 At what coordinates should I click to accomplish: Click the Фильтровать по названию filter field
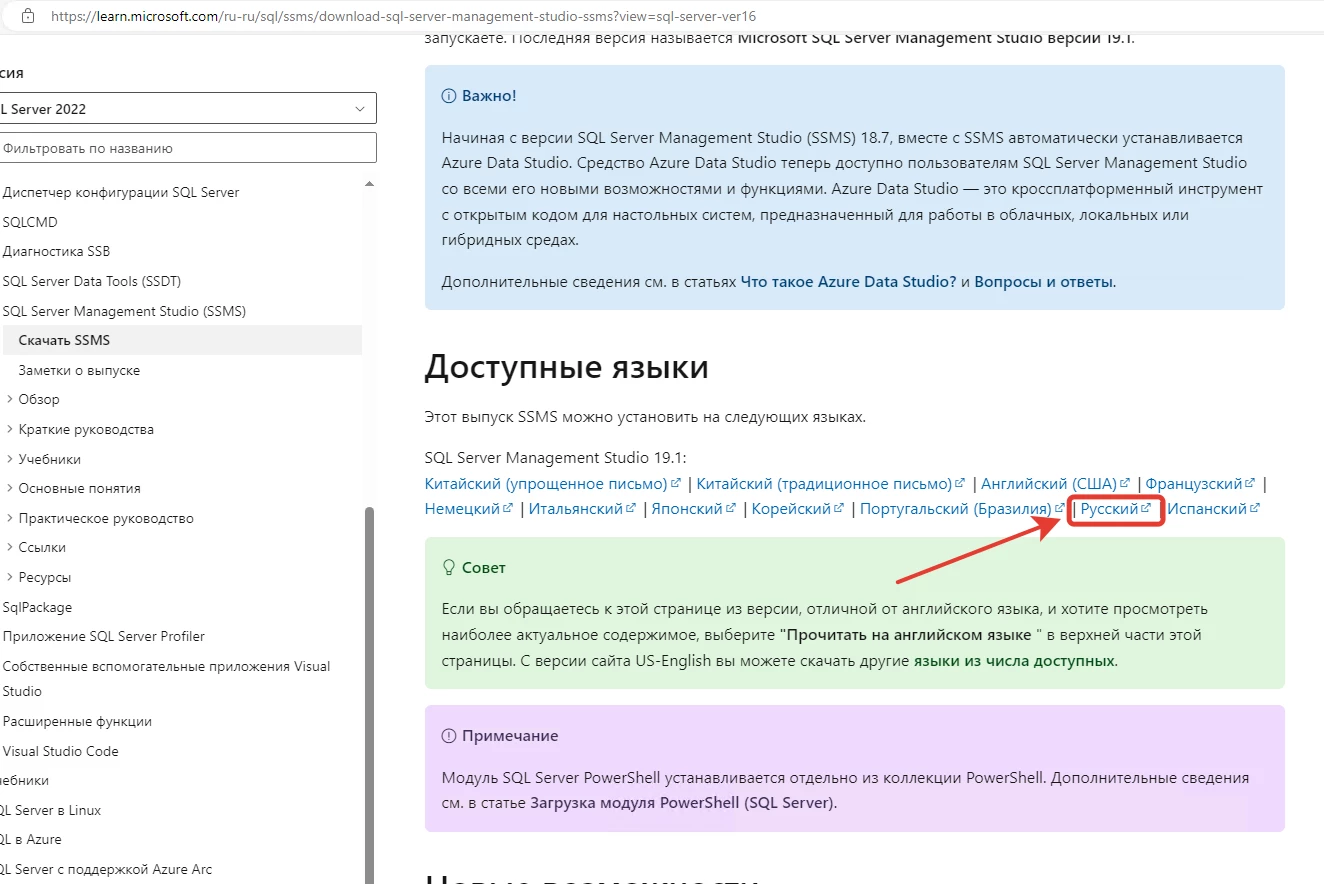click(x=188, y=148)
